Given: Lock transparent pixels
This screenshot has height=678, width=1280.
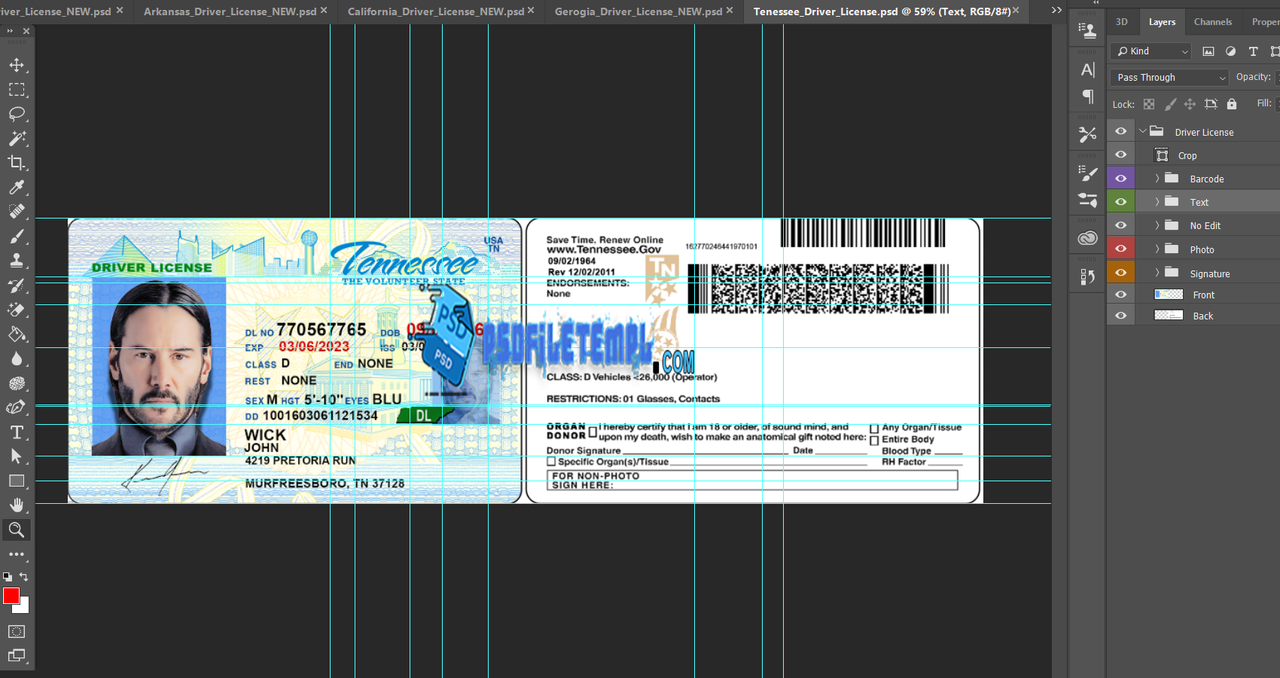Looking at the screenshot, I should (1149, 104).
